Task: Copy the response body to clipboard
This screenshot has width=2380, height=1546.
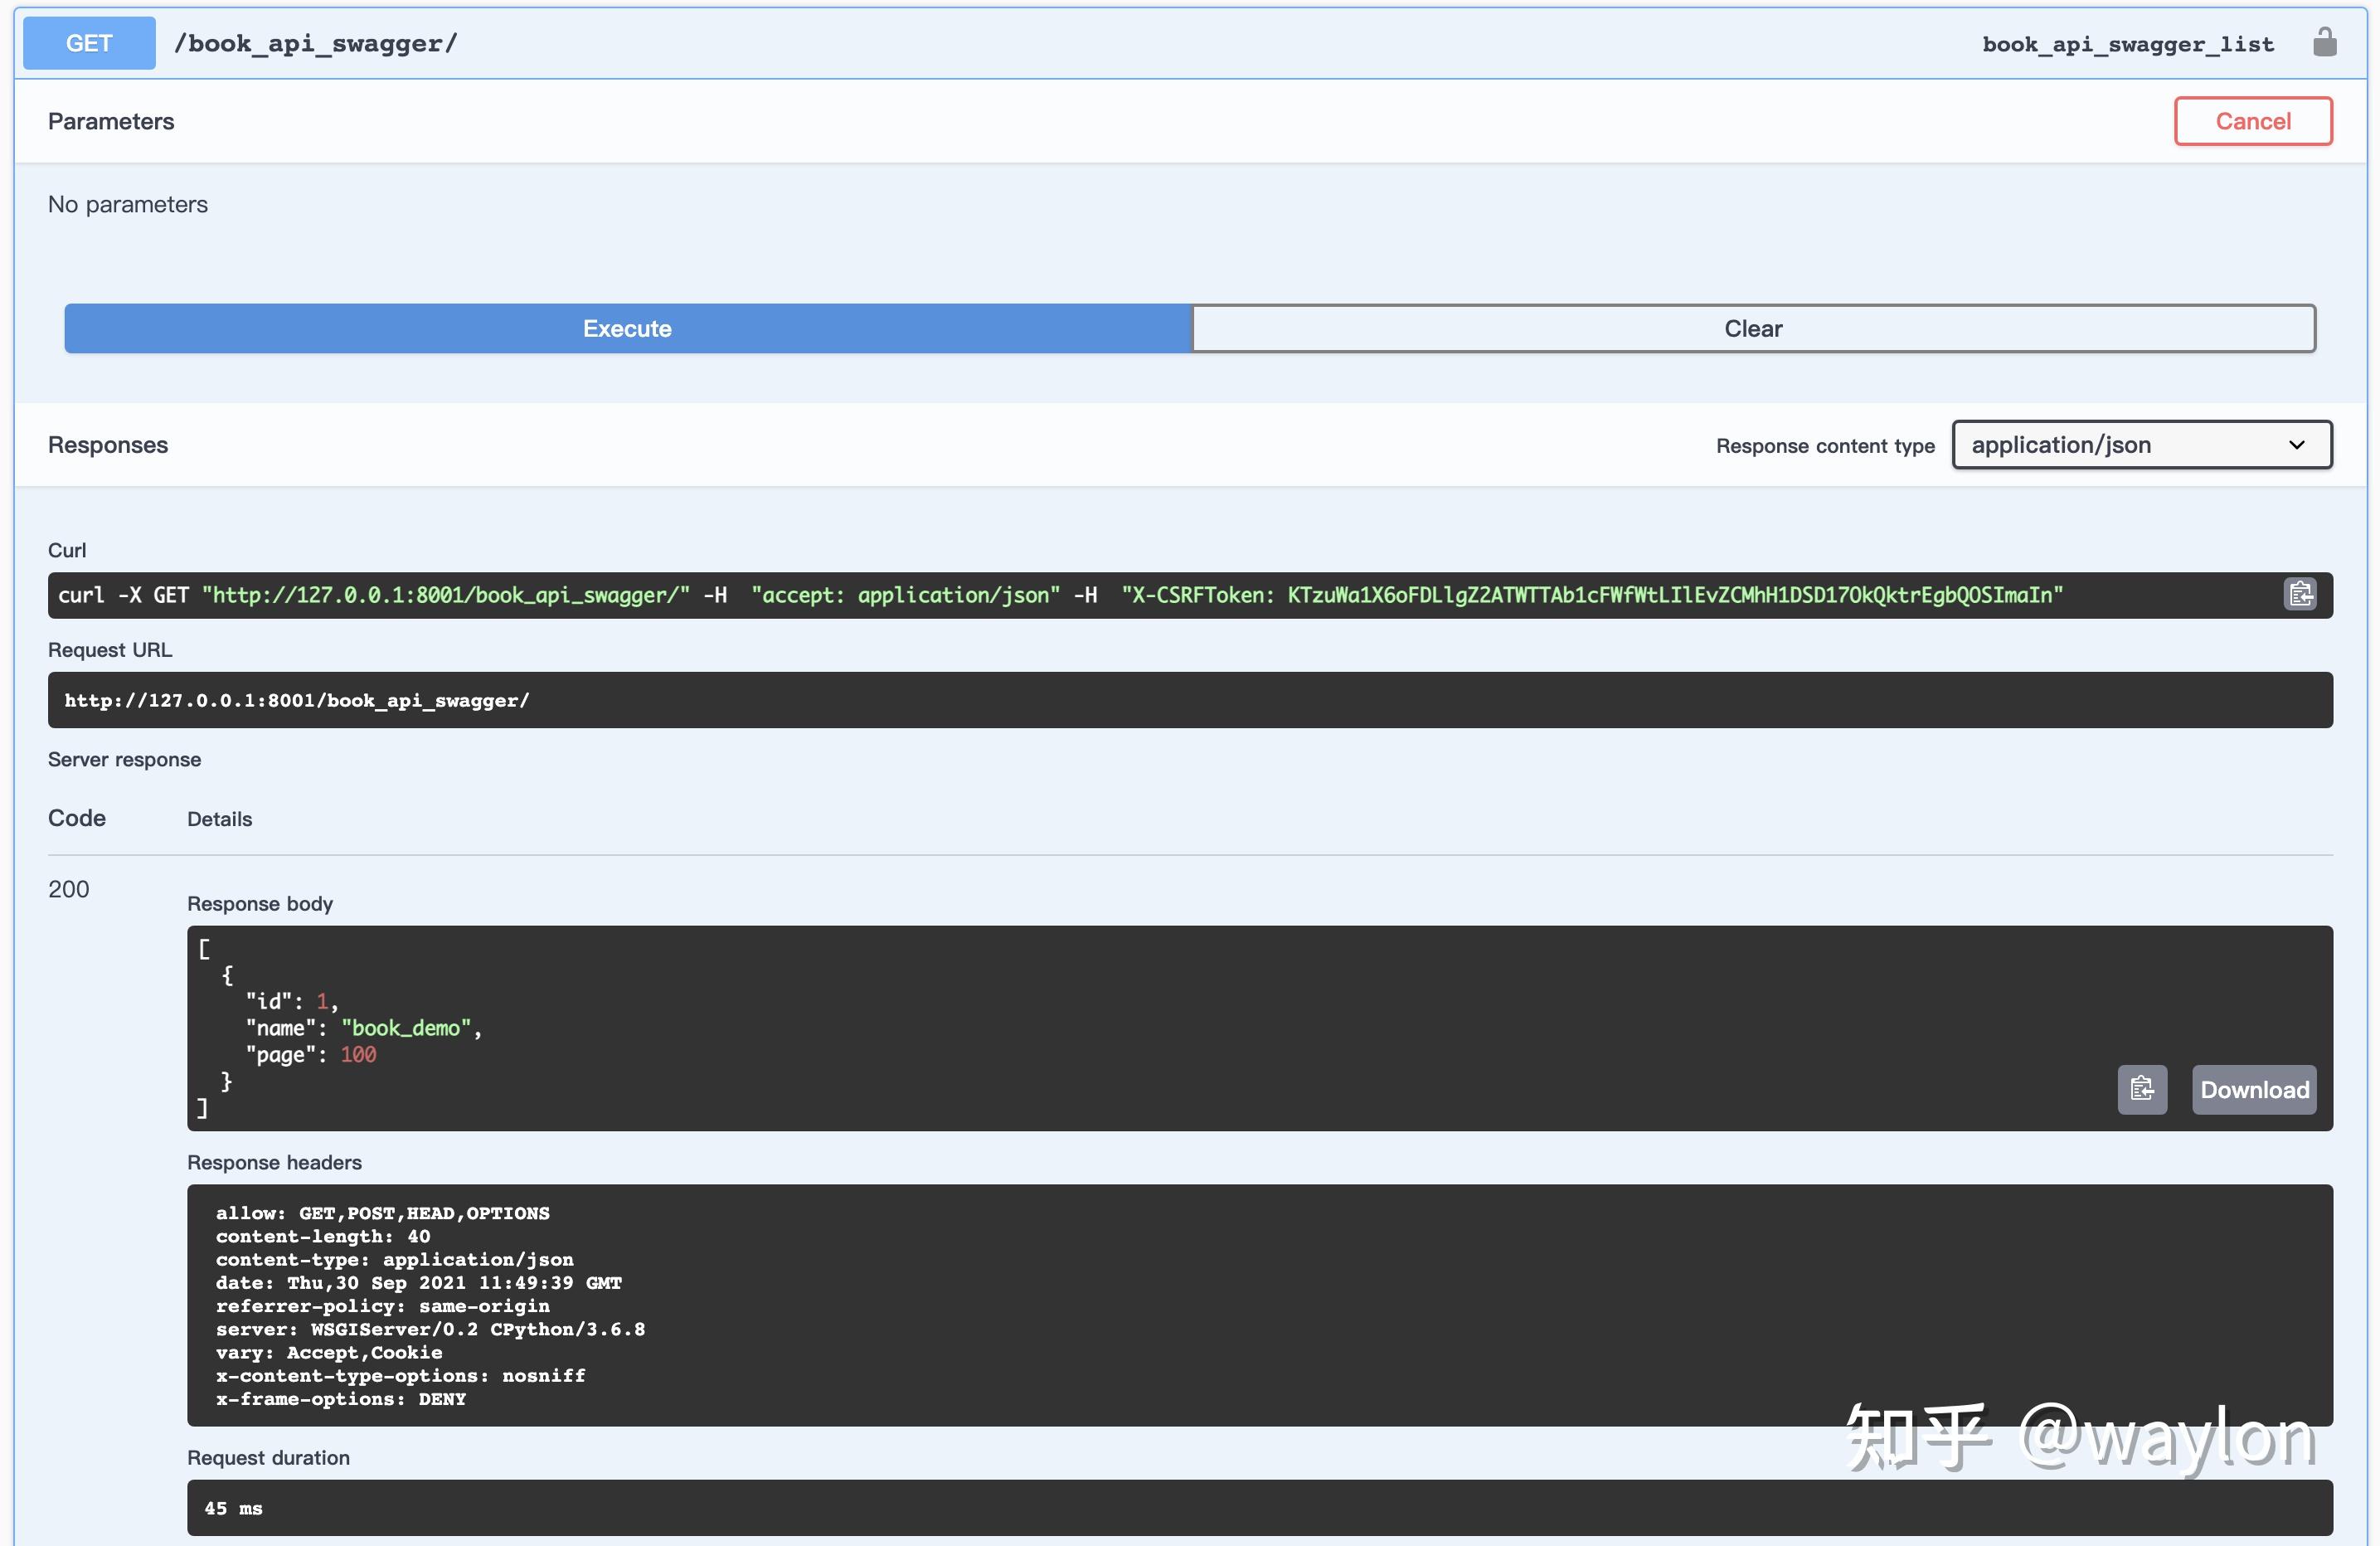Action: (2141, 1089)
